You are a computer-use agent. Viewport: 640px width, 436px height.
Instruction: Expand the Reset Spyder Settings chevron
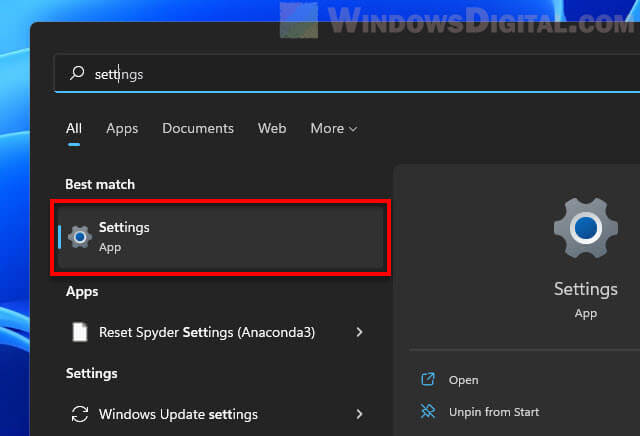tap(359, 332)
